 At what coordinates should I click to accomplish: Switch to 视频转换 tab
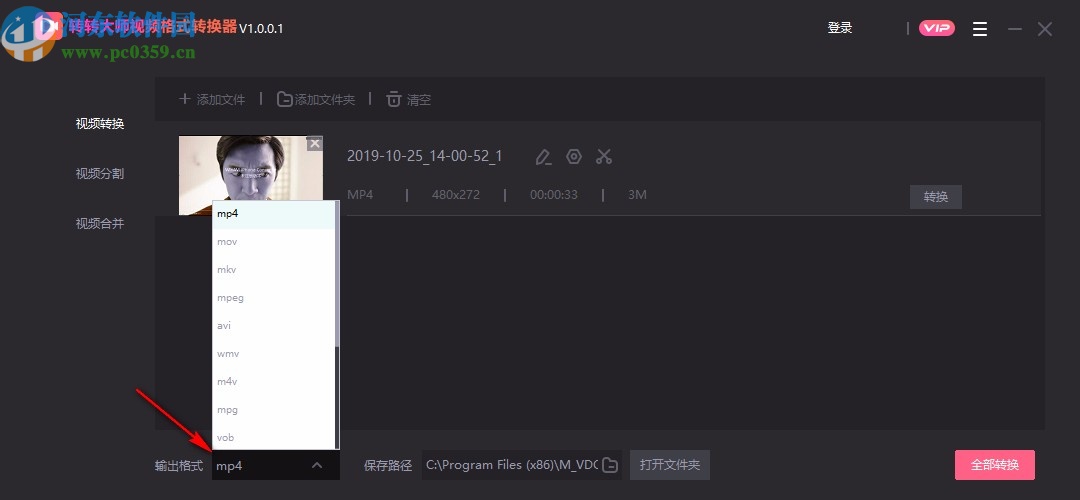(100, 124)
